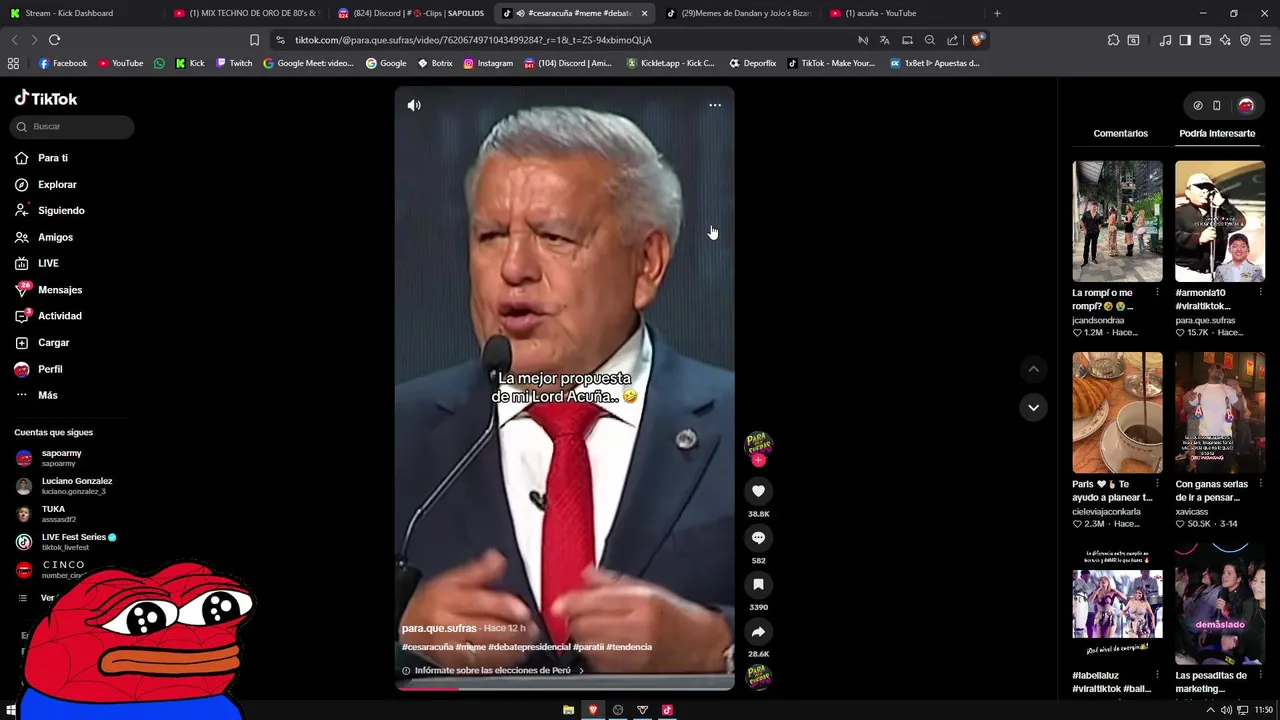Viewport: 1280px width, 720px height.
Task: Open the TikTok coins icon in top pill
Action: pyautogui.click(x=1198, y=105)
